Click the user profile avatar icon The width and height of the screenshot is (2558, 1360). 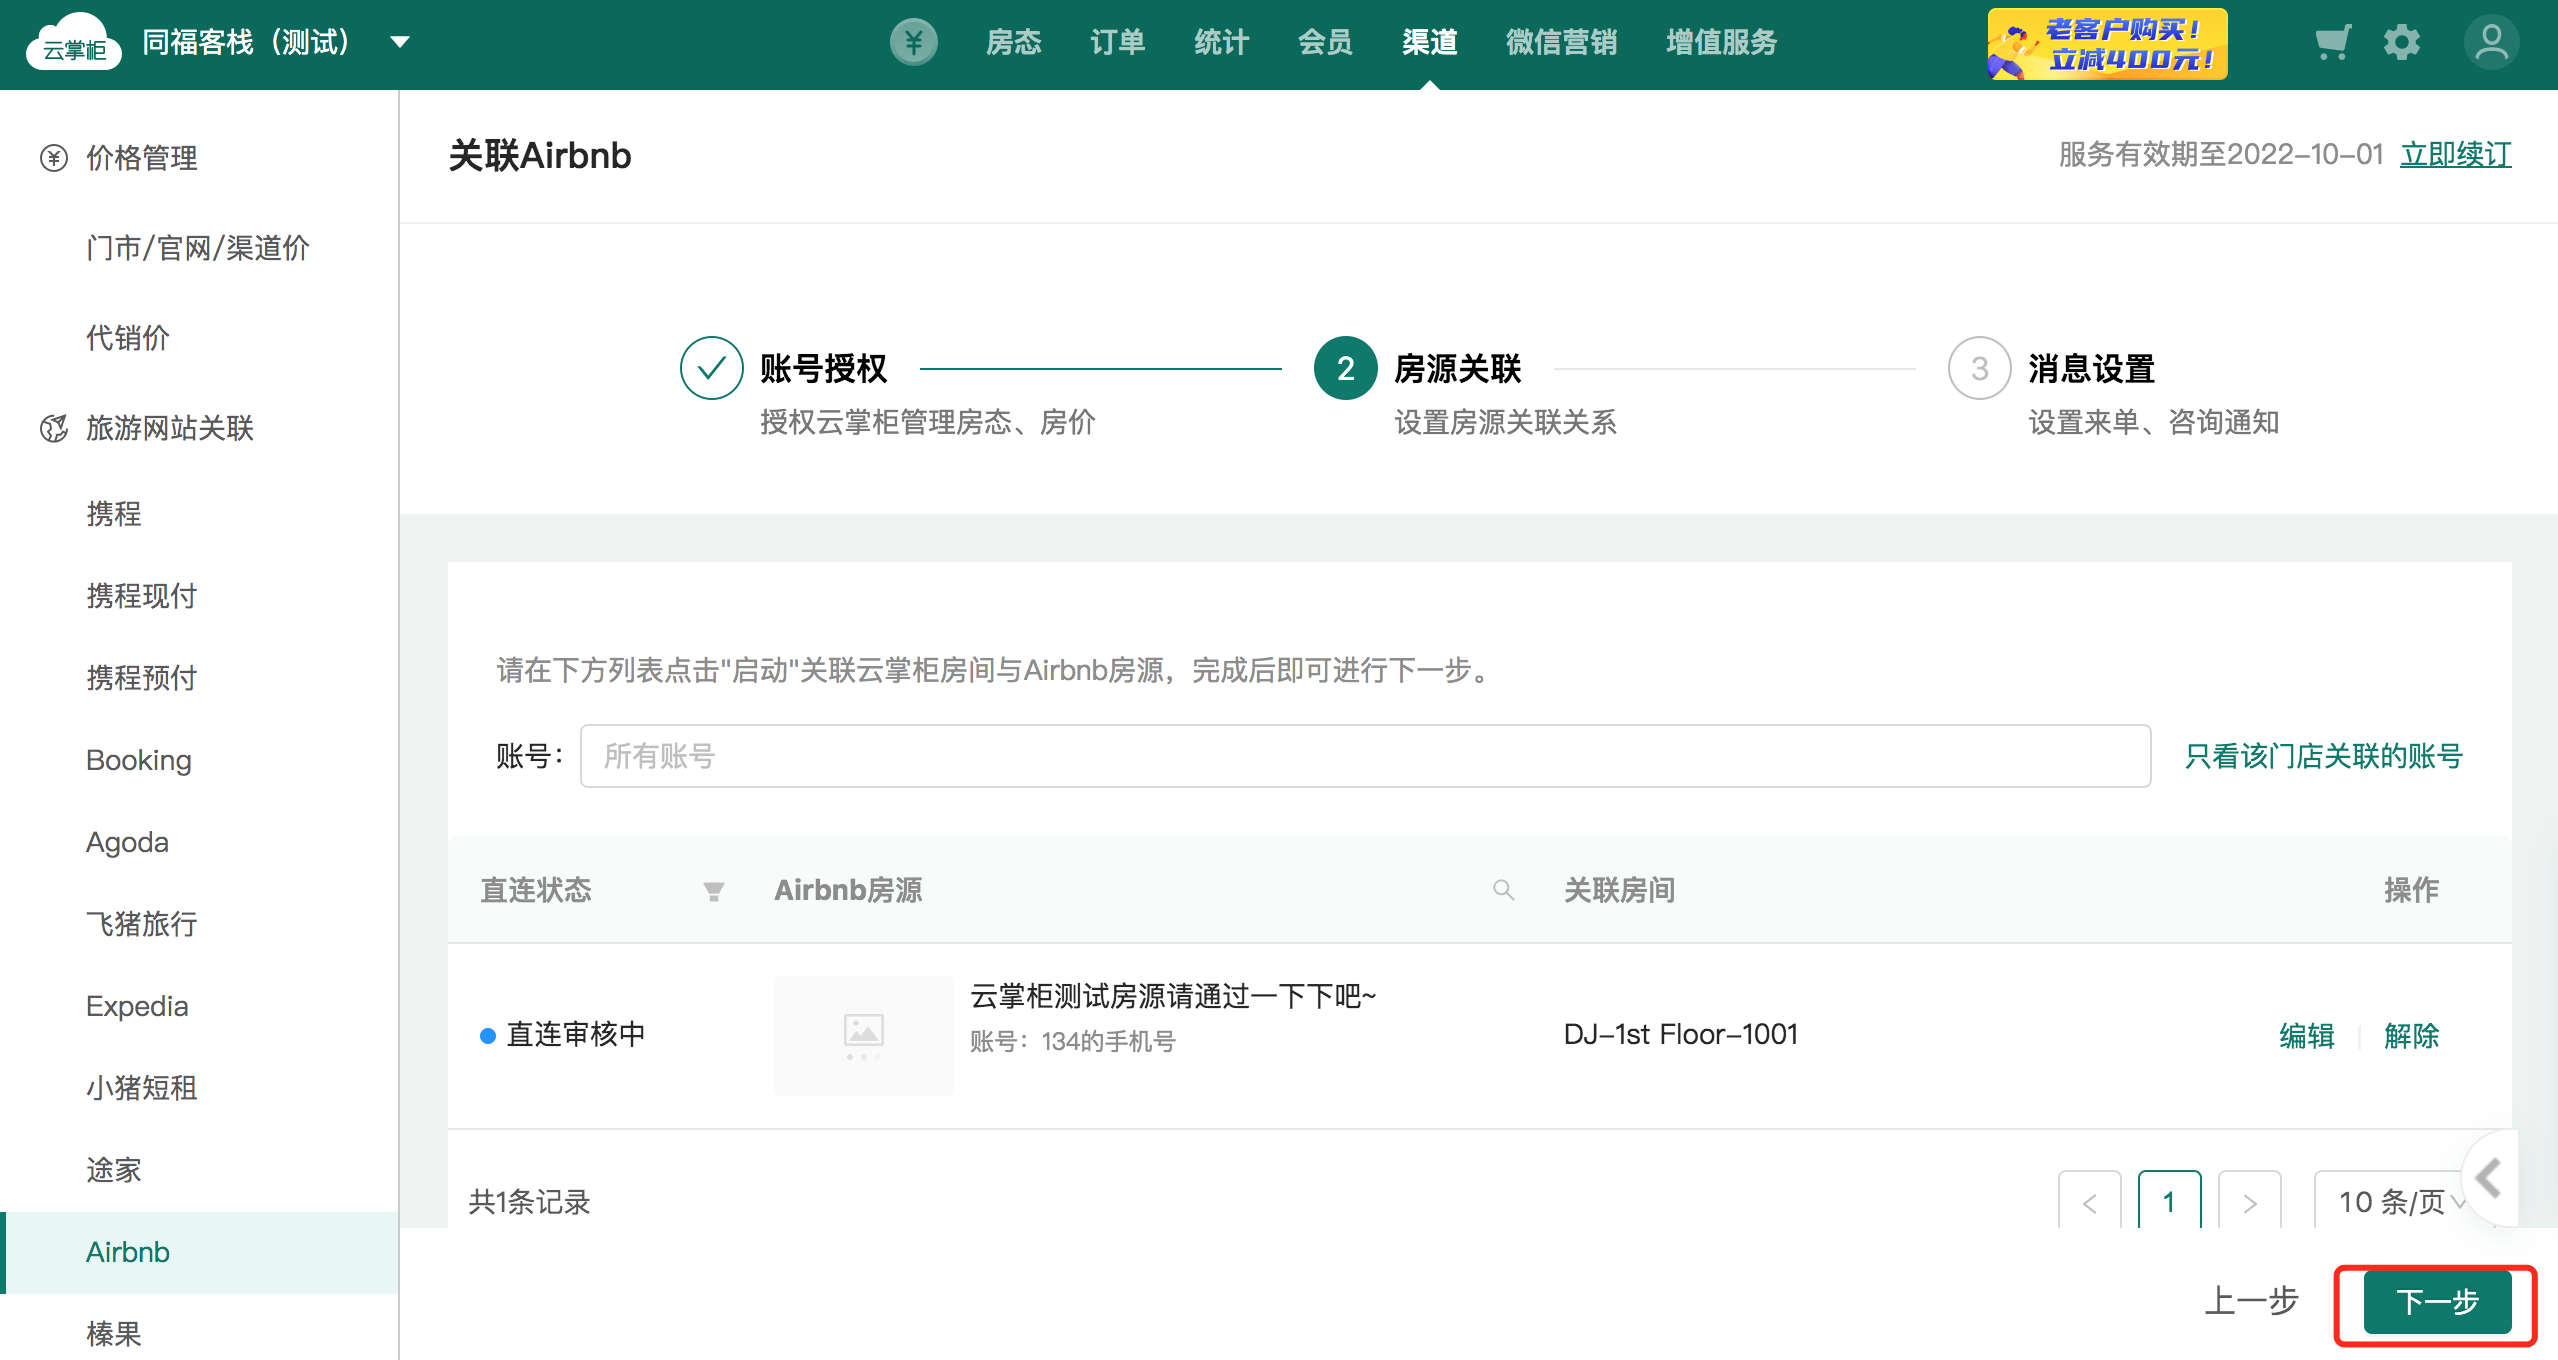click(x=2491, y=42)
